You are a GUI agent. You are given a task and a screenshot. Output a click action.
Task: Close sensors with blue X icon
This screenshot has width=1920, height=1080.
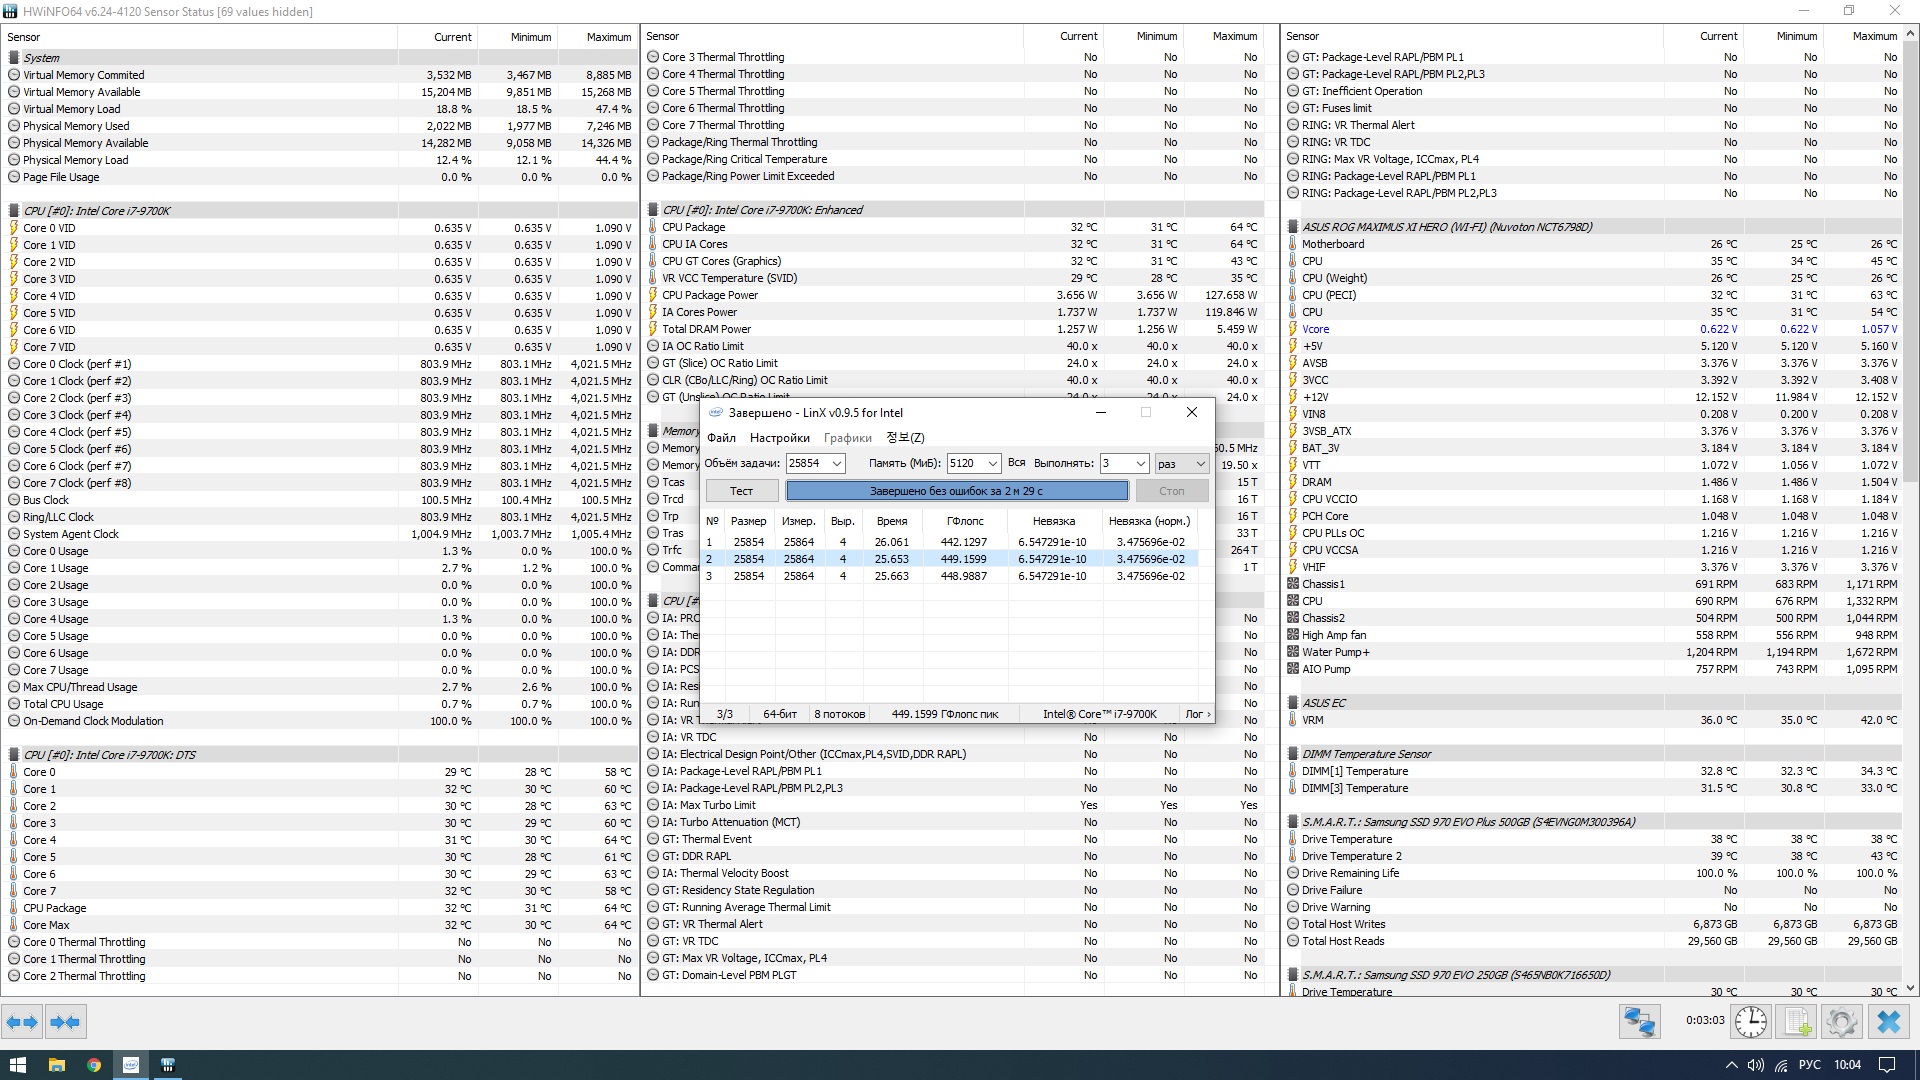pyautogui.click(x=1888, y=1022)
